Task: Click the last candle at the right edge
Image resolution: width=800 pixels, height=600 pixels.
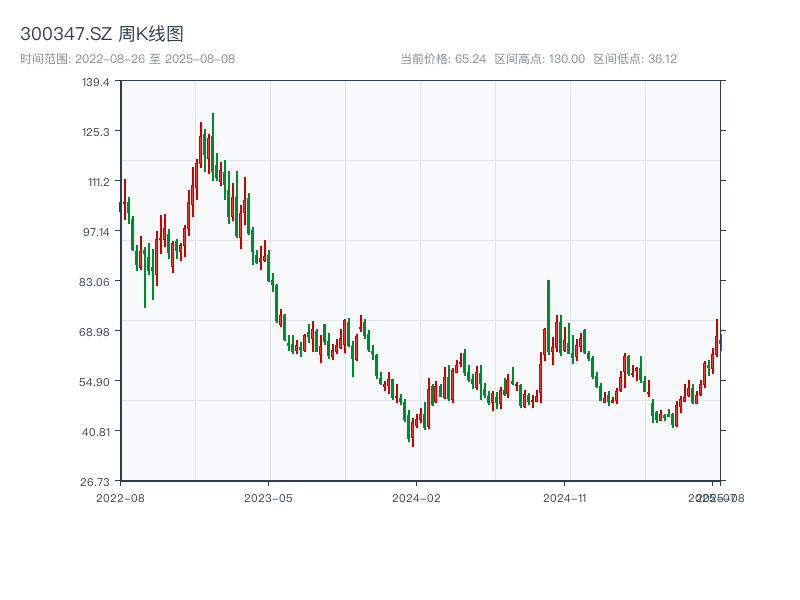Action: [x=720, y=342]
